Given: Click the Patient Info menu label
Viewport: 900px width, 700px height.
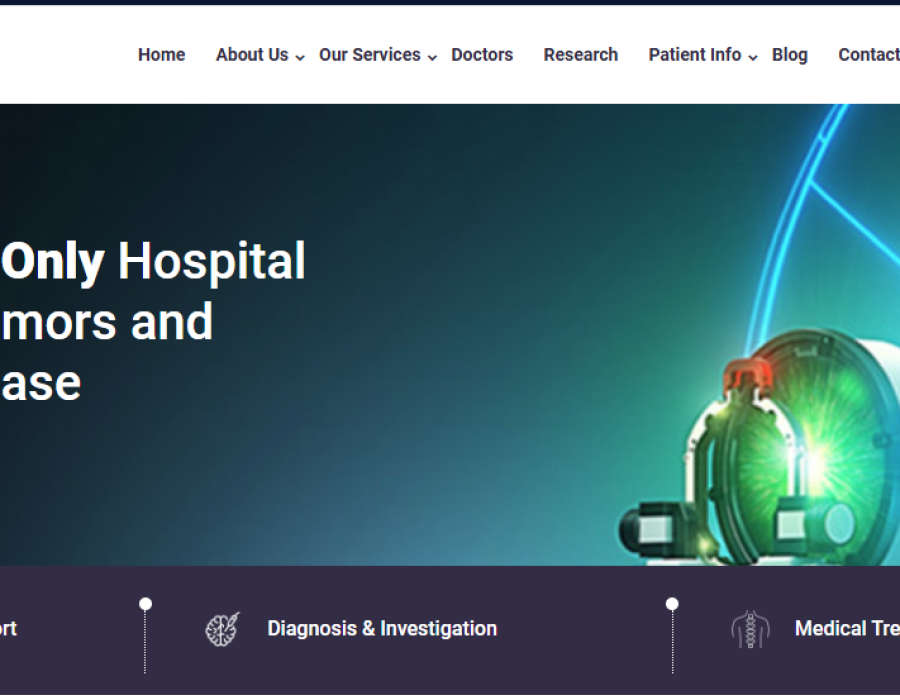Looking at the screenshot, I should point(694,55).
